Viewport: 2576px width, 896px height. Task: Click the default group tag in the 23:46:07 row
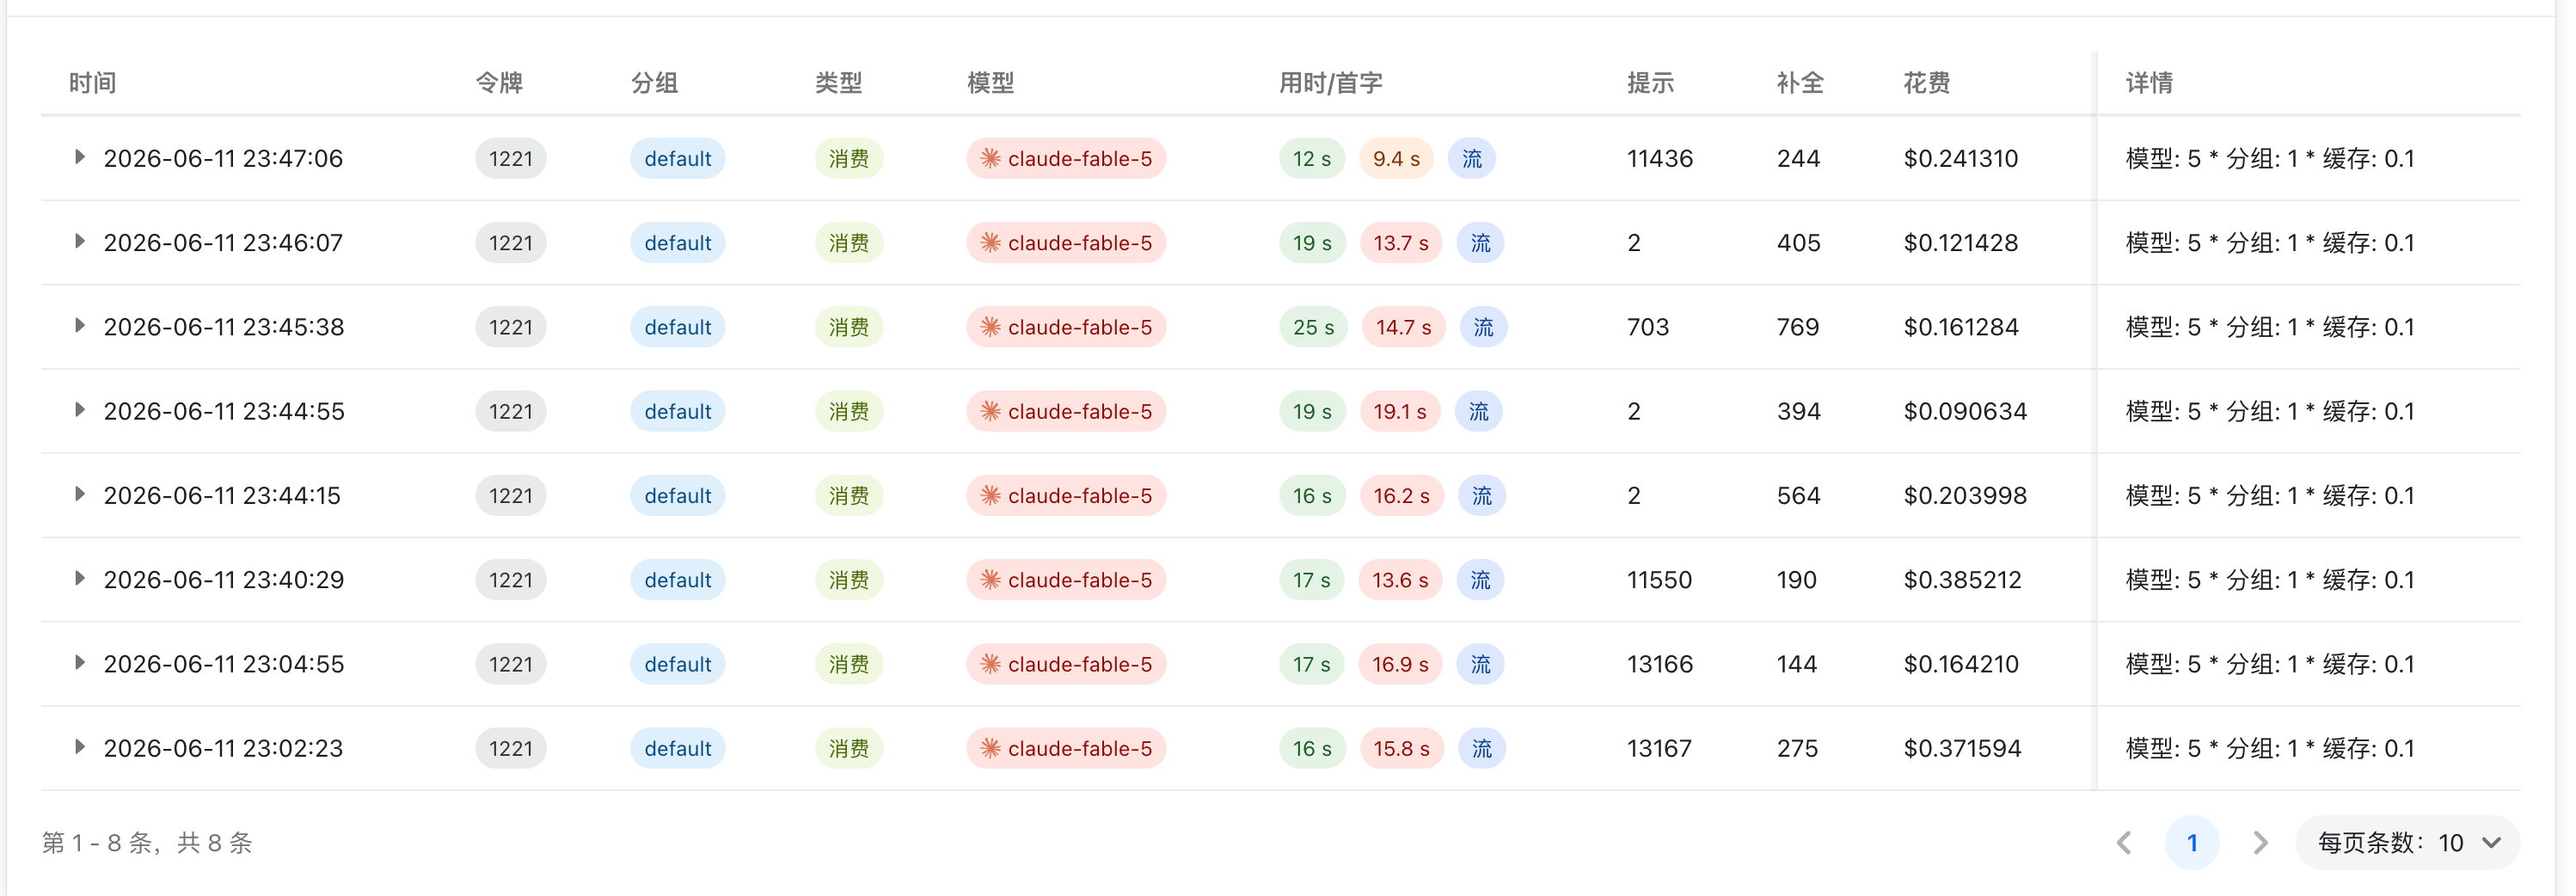[677, 243]
